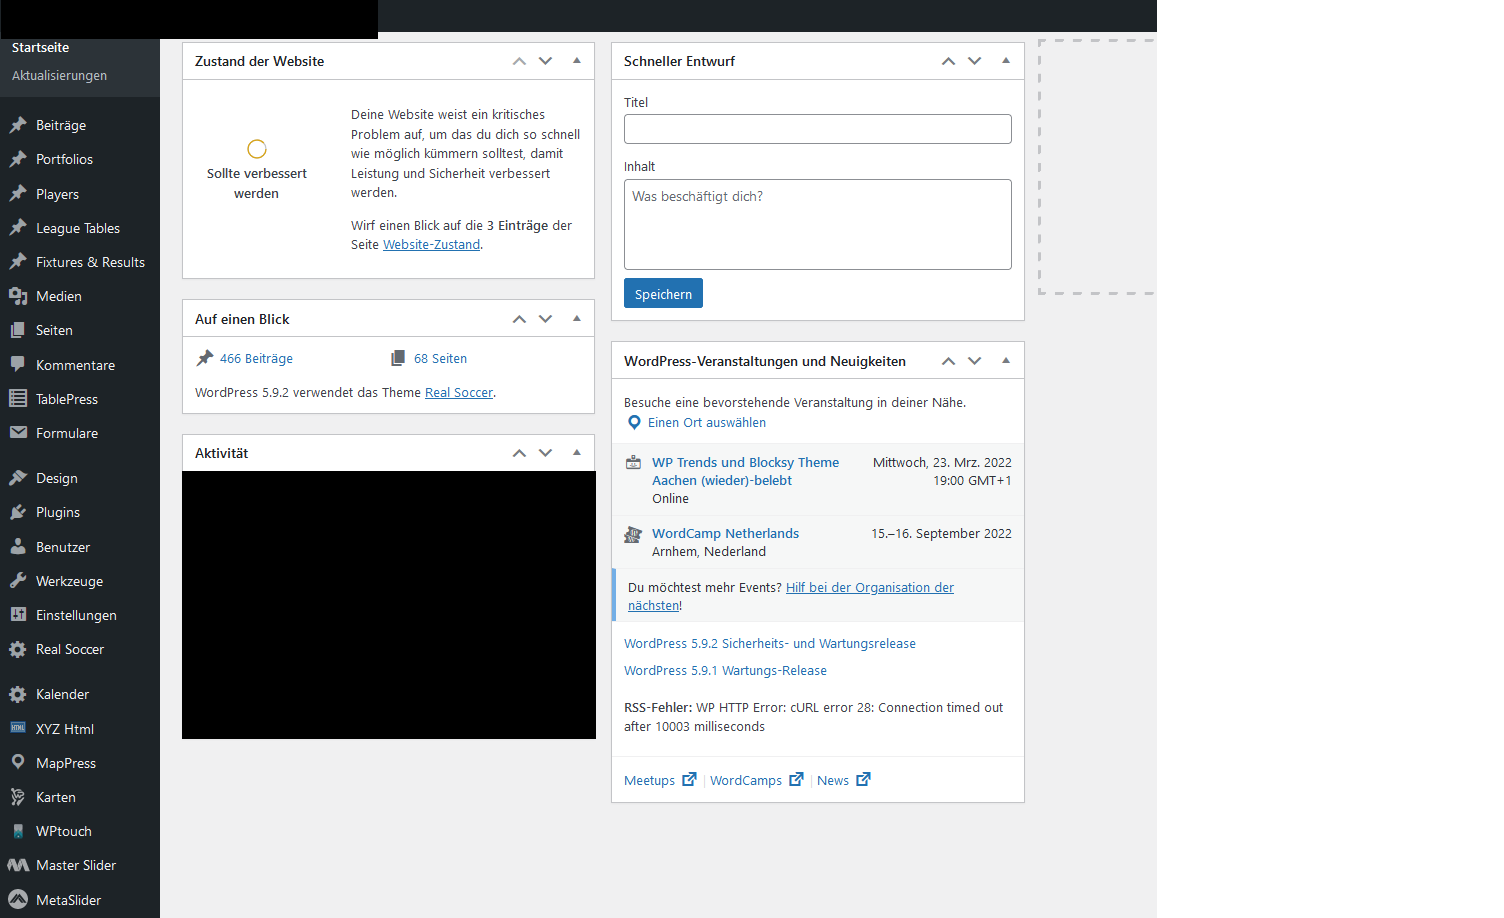Viewport: 1504px width, 918px height.
Task: Open the Real Soccer theme link
Action: (459, 393)
